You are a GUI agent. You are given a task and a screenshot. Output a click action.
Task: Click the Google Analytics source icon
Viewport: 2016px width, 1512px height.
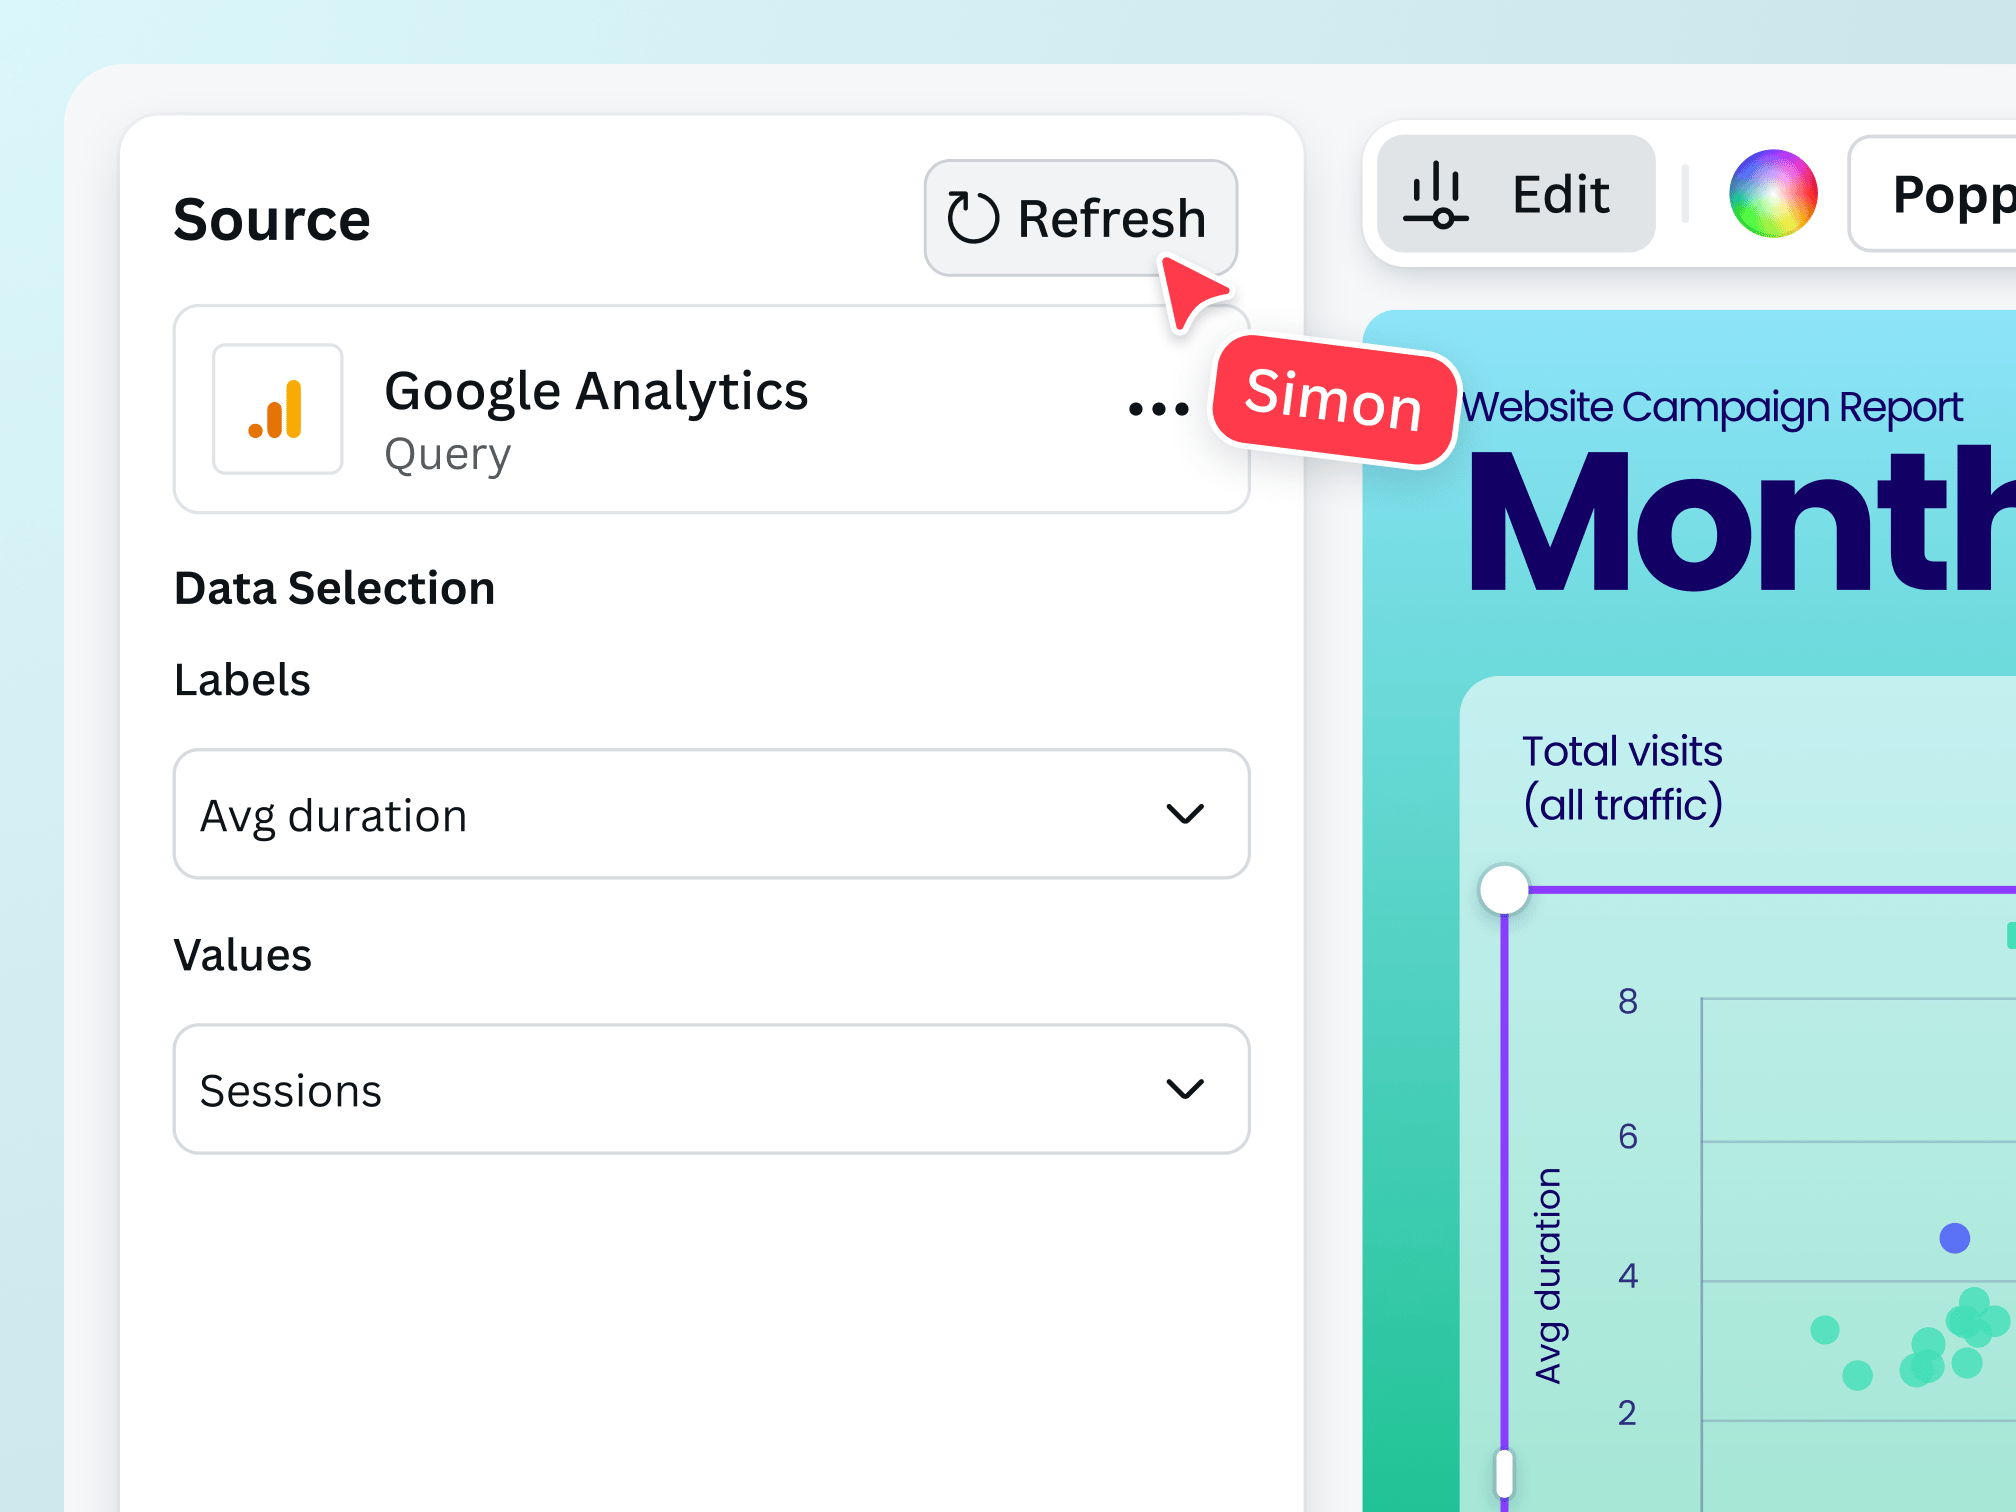point(277,409)
